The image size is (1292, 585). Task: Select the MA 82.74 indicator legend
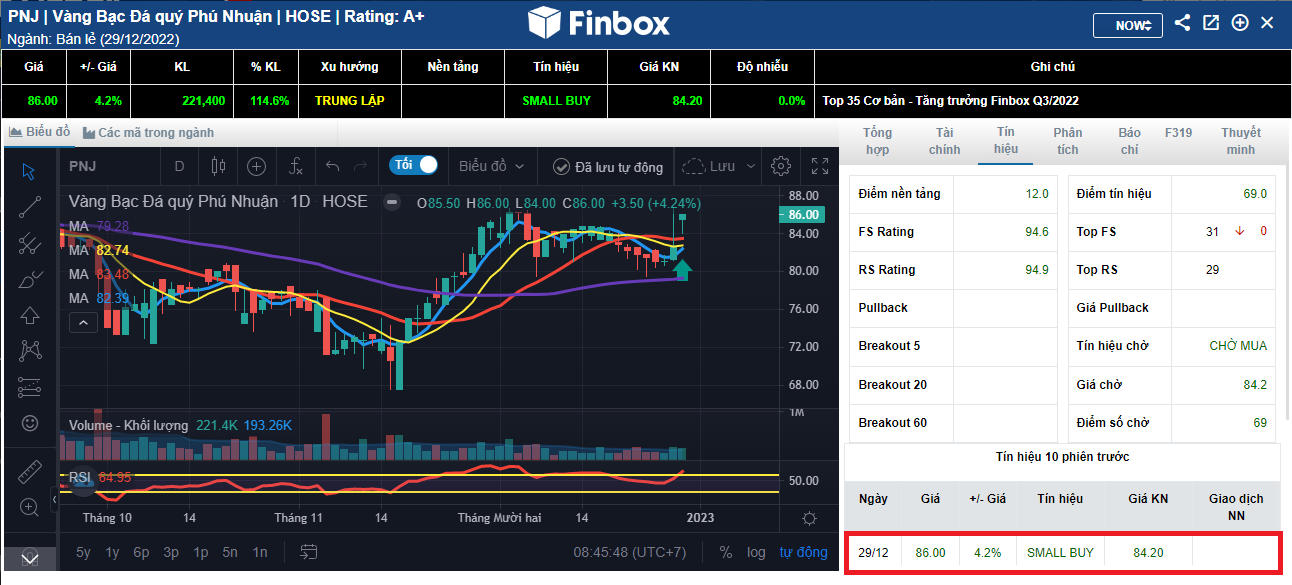point(99,250)
